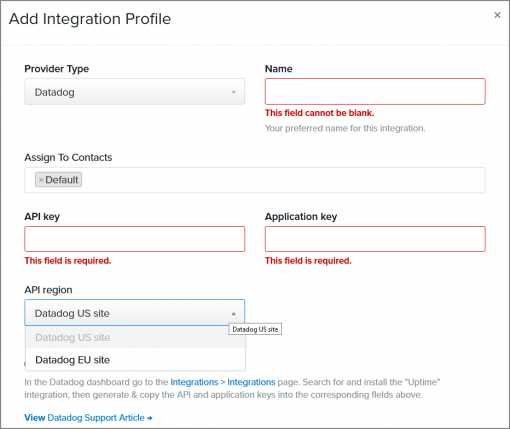Screen dimensions: 510x429
Task: Remove the Default contact tag
Action: pos(41,180)
